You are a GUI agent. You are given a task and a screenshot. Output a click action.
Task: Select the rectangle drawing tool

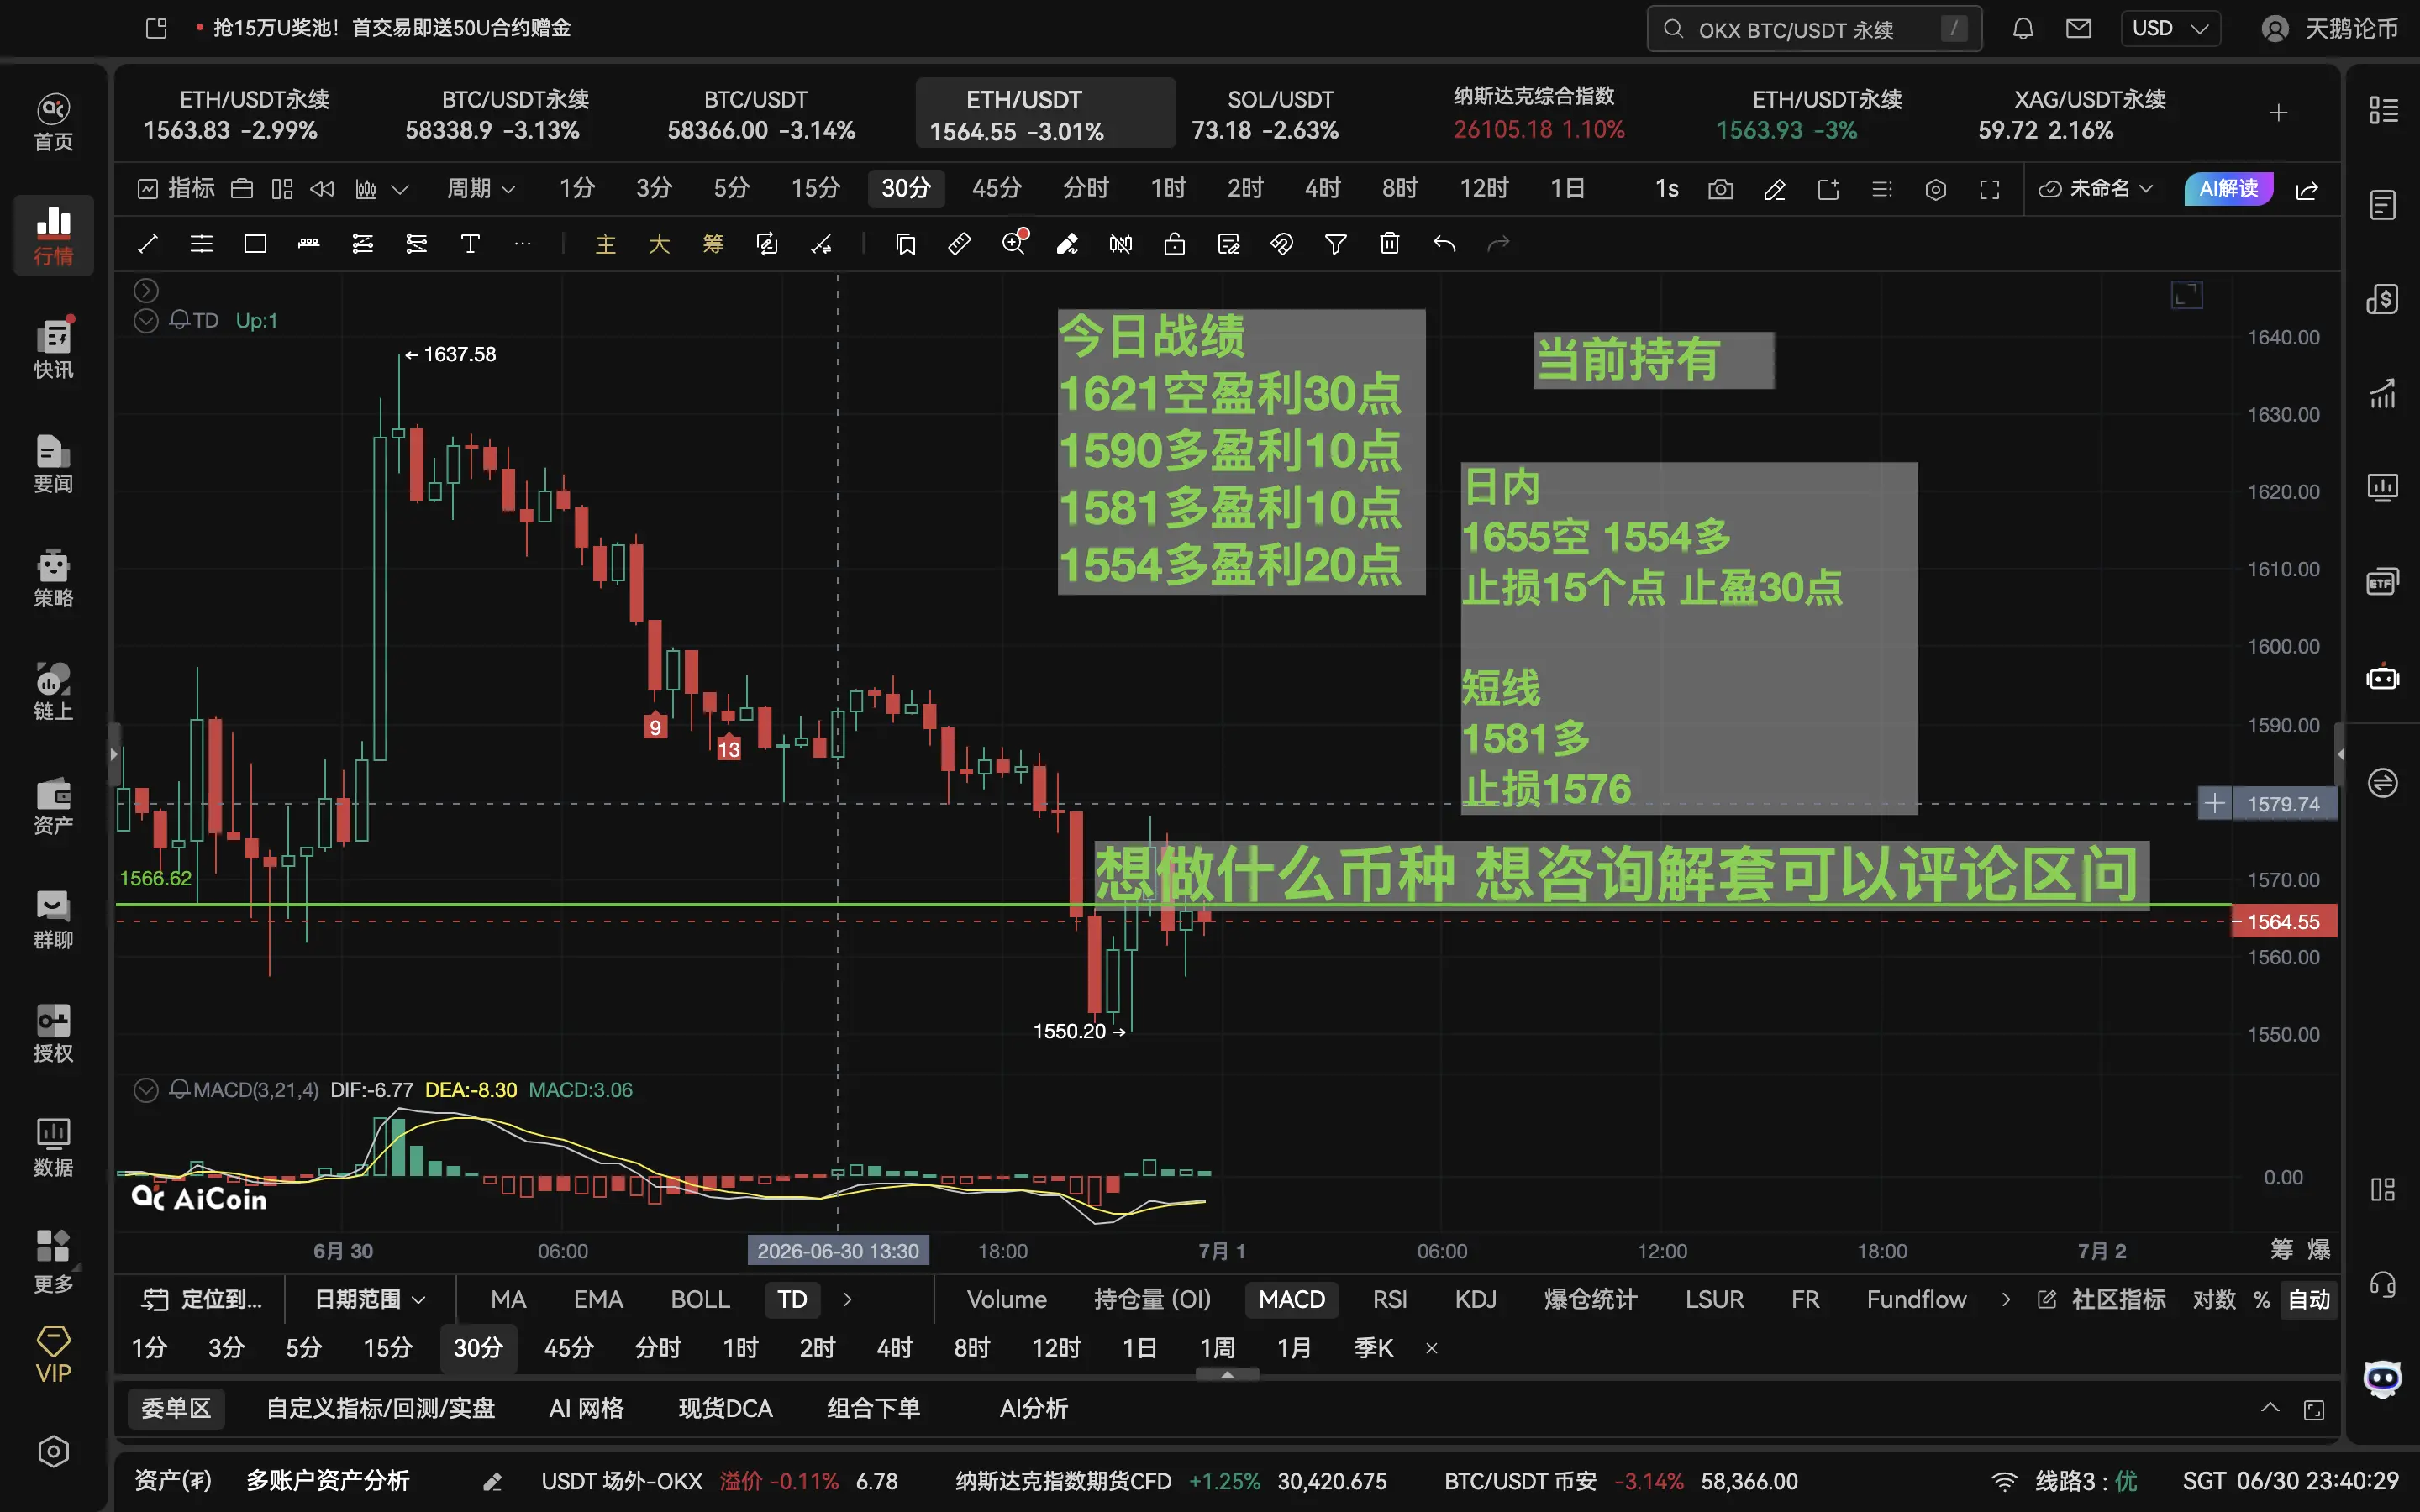[255, 244]
